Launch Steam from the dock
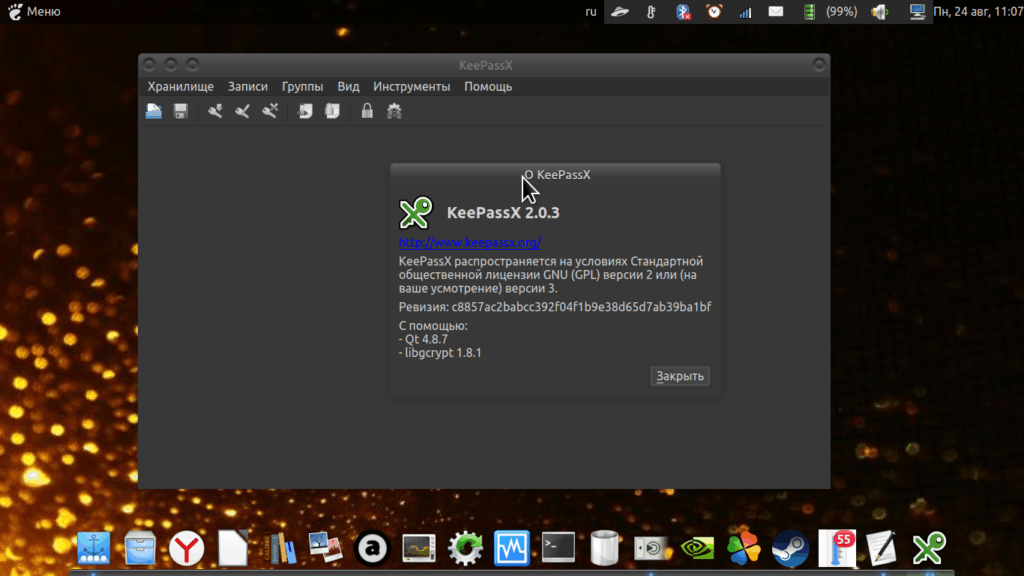 [x=790, y=548]
